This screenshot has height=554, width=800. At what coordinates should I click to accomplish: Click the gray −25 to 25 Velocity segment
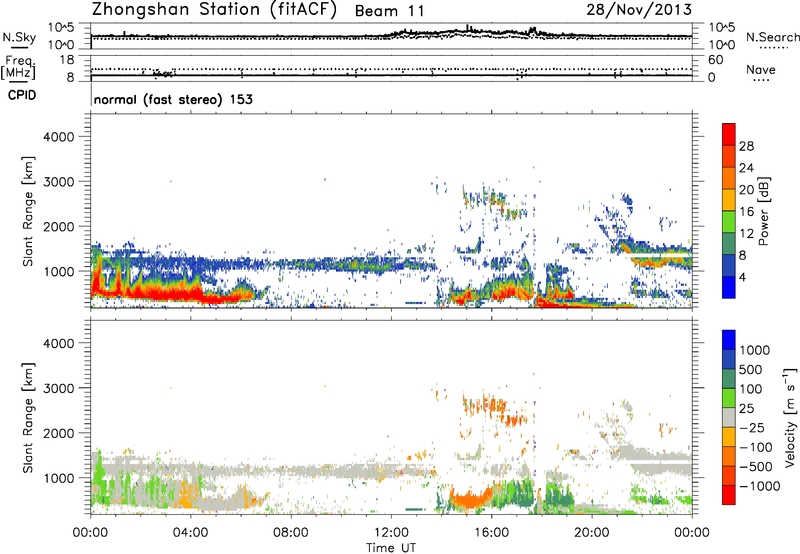point(729,417)
